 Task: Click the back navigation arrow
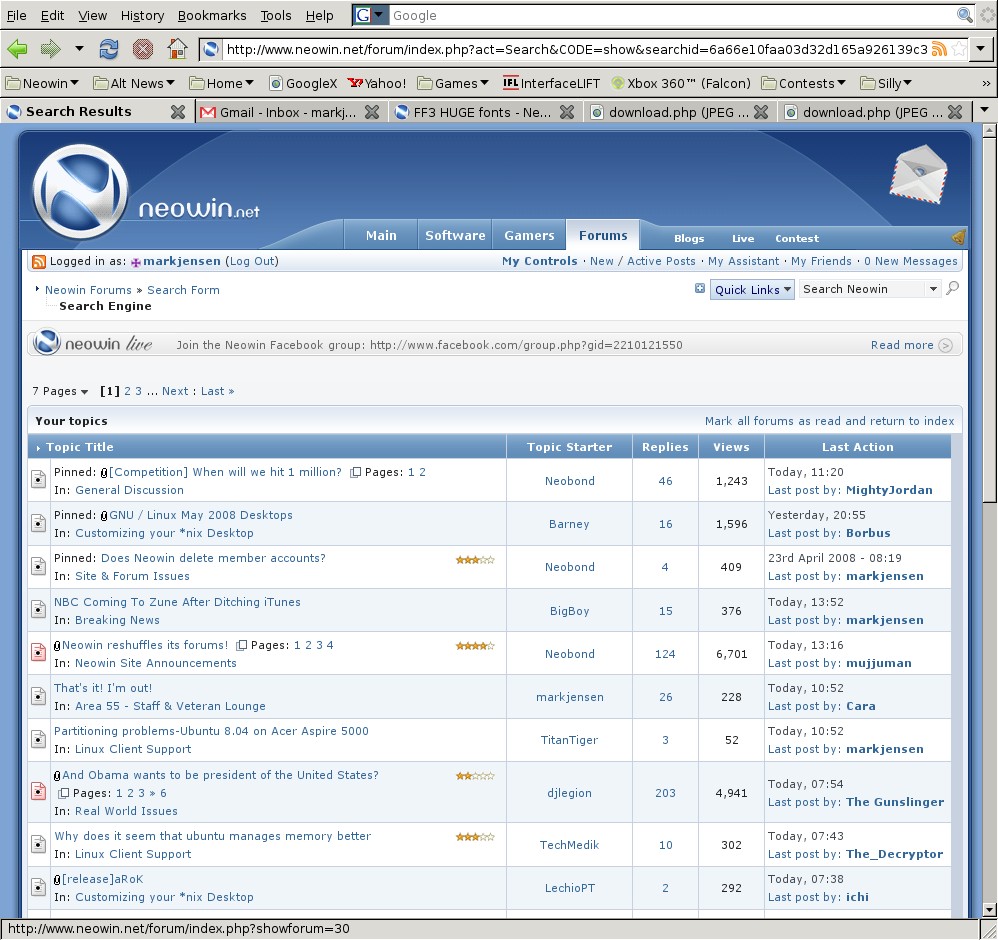pyautogui.click(x=18, y=47)
